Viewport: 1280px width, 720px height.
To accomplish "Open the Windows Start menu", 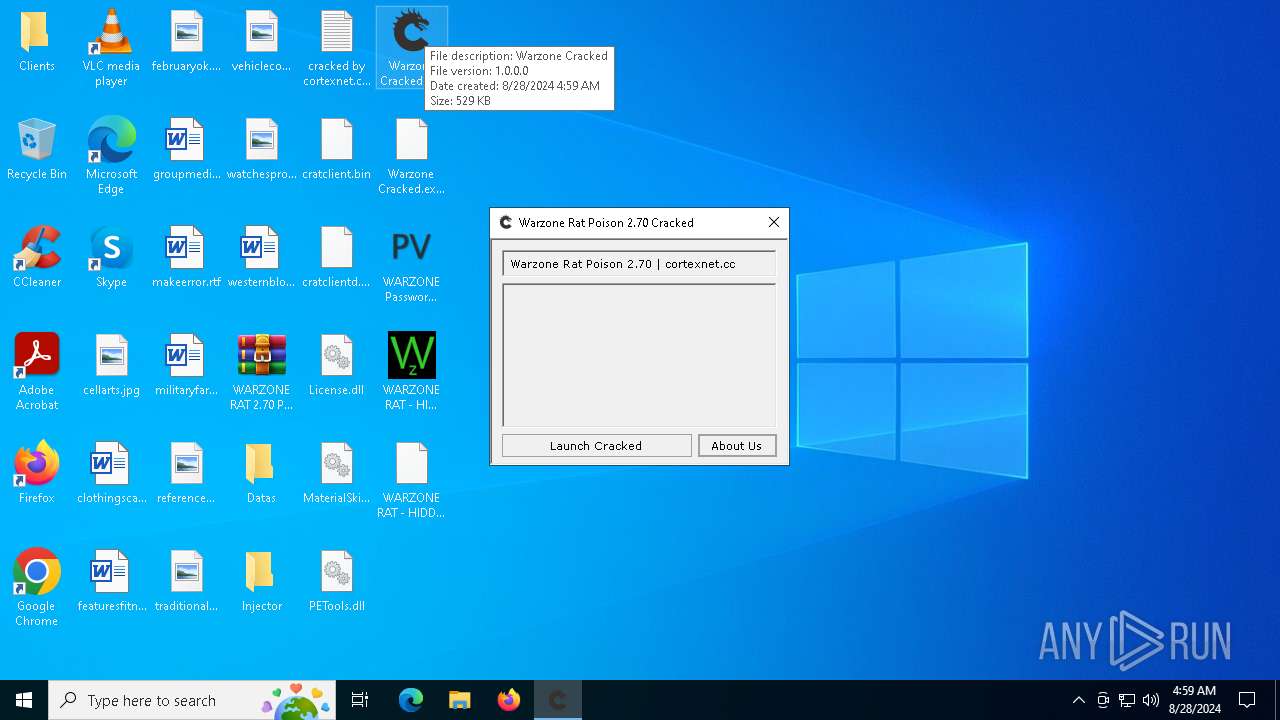I will point(24,700).
